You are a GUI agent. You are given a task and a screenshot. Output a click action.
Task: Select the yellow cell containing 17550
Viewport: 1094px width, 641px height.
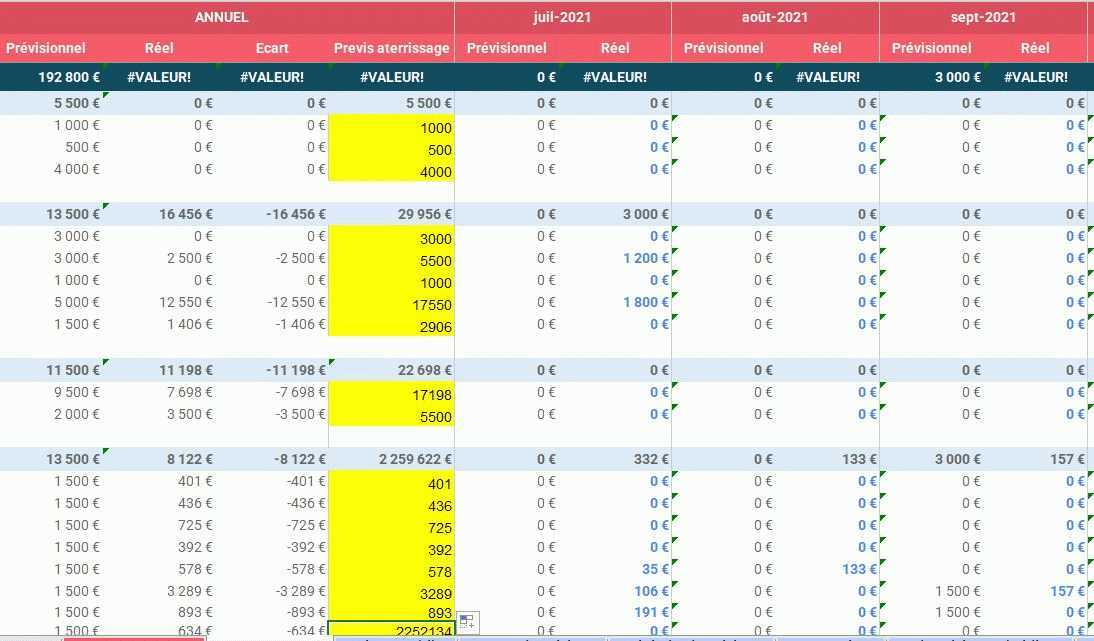click(x=391, y=304)
